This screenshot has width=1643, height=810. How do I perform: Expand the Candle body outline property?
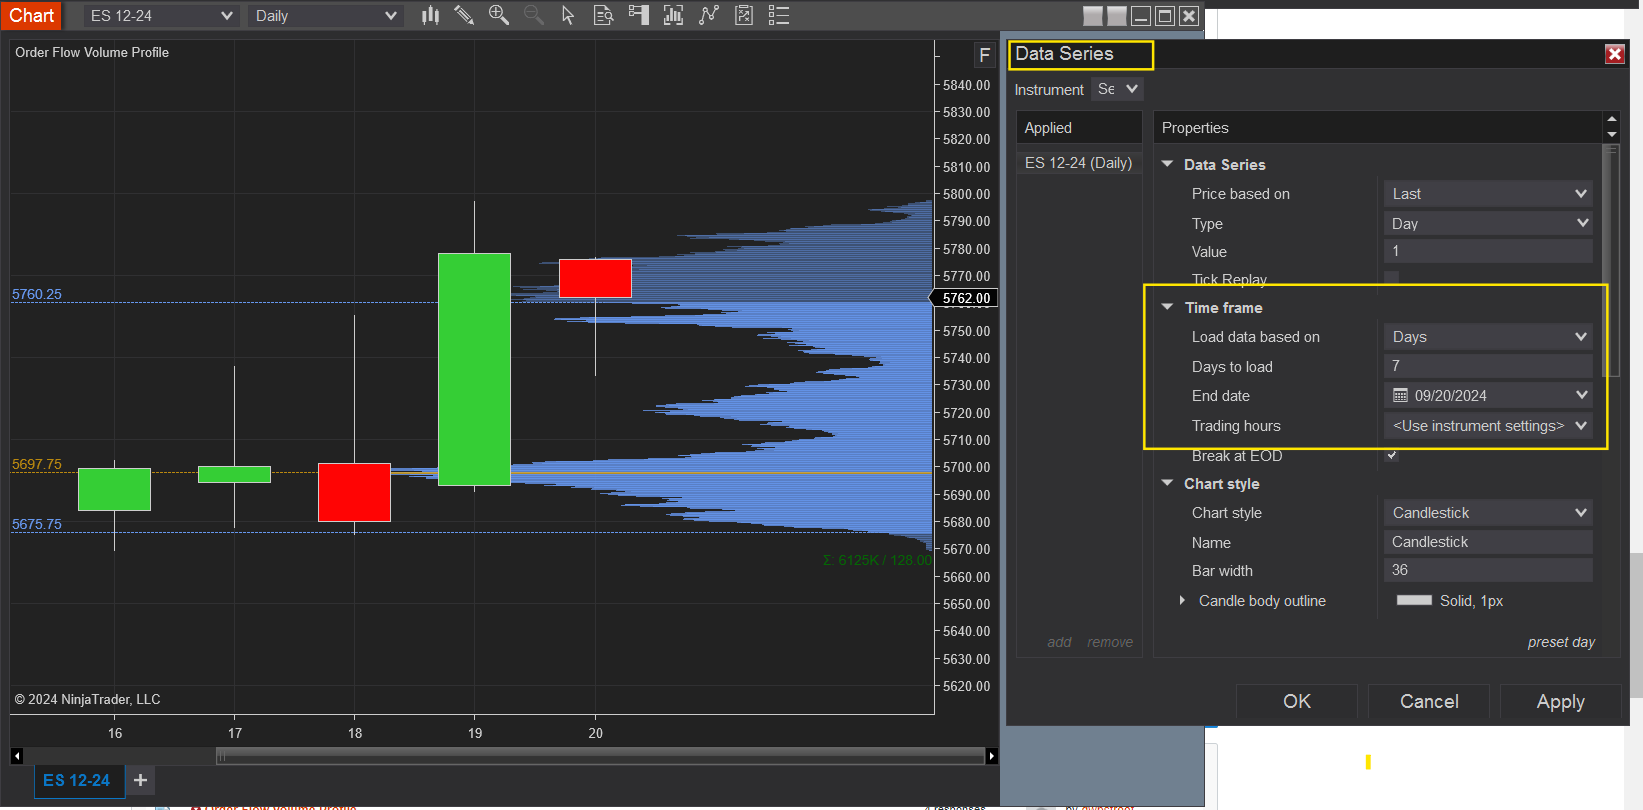point(1182,600)
